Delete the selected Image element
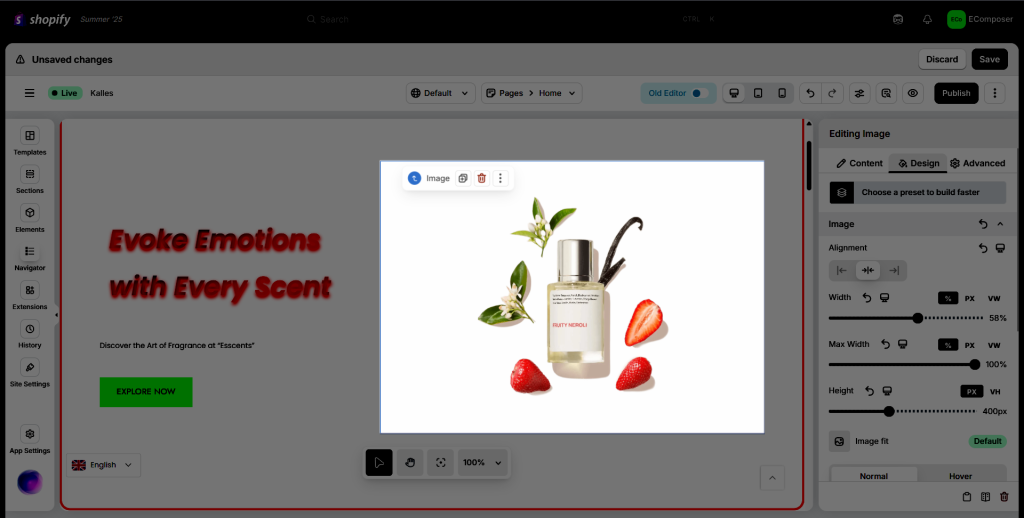The height and width of the screenshot is (518, 1024). [481, 178]
